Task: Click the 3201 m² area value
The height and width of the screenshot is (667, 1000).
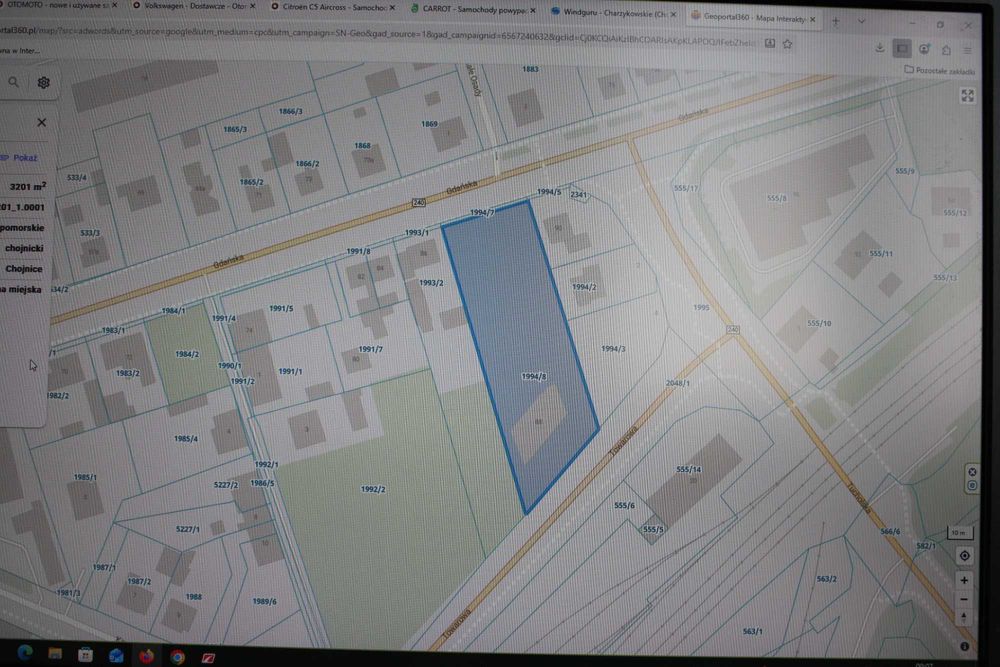Action: click(x=27, y=186)
